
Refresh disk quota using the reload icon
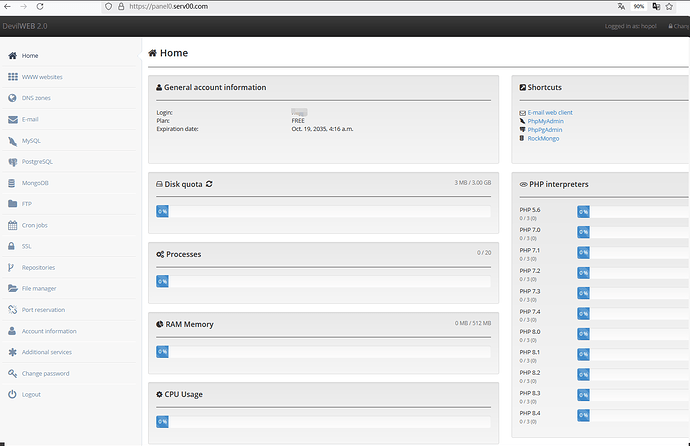click(209, 184)
